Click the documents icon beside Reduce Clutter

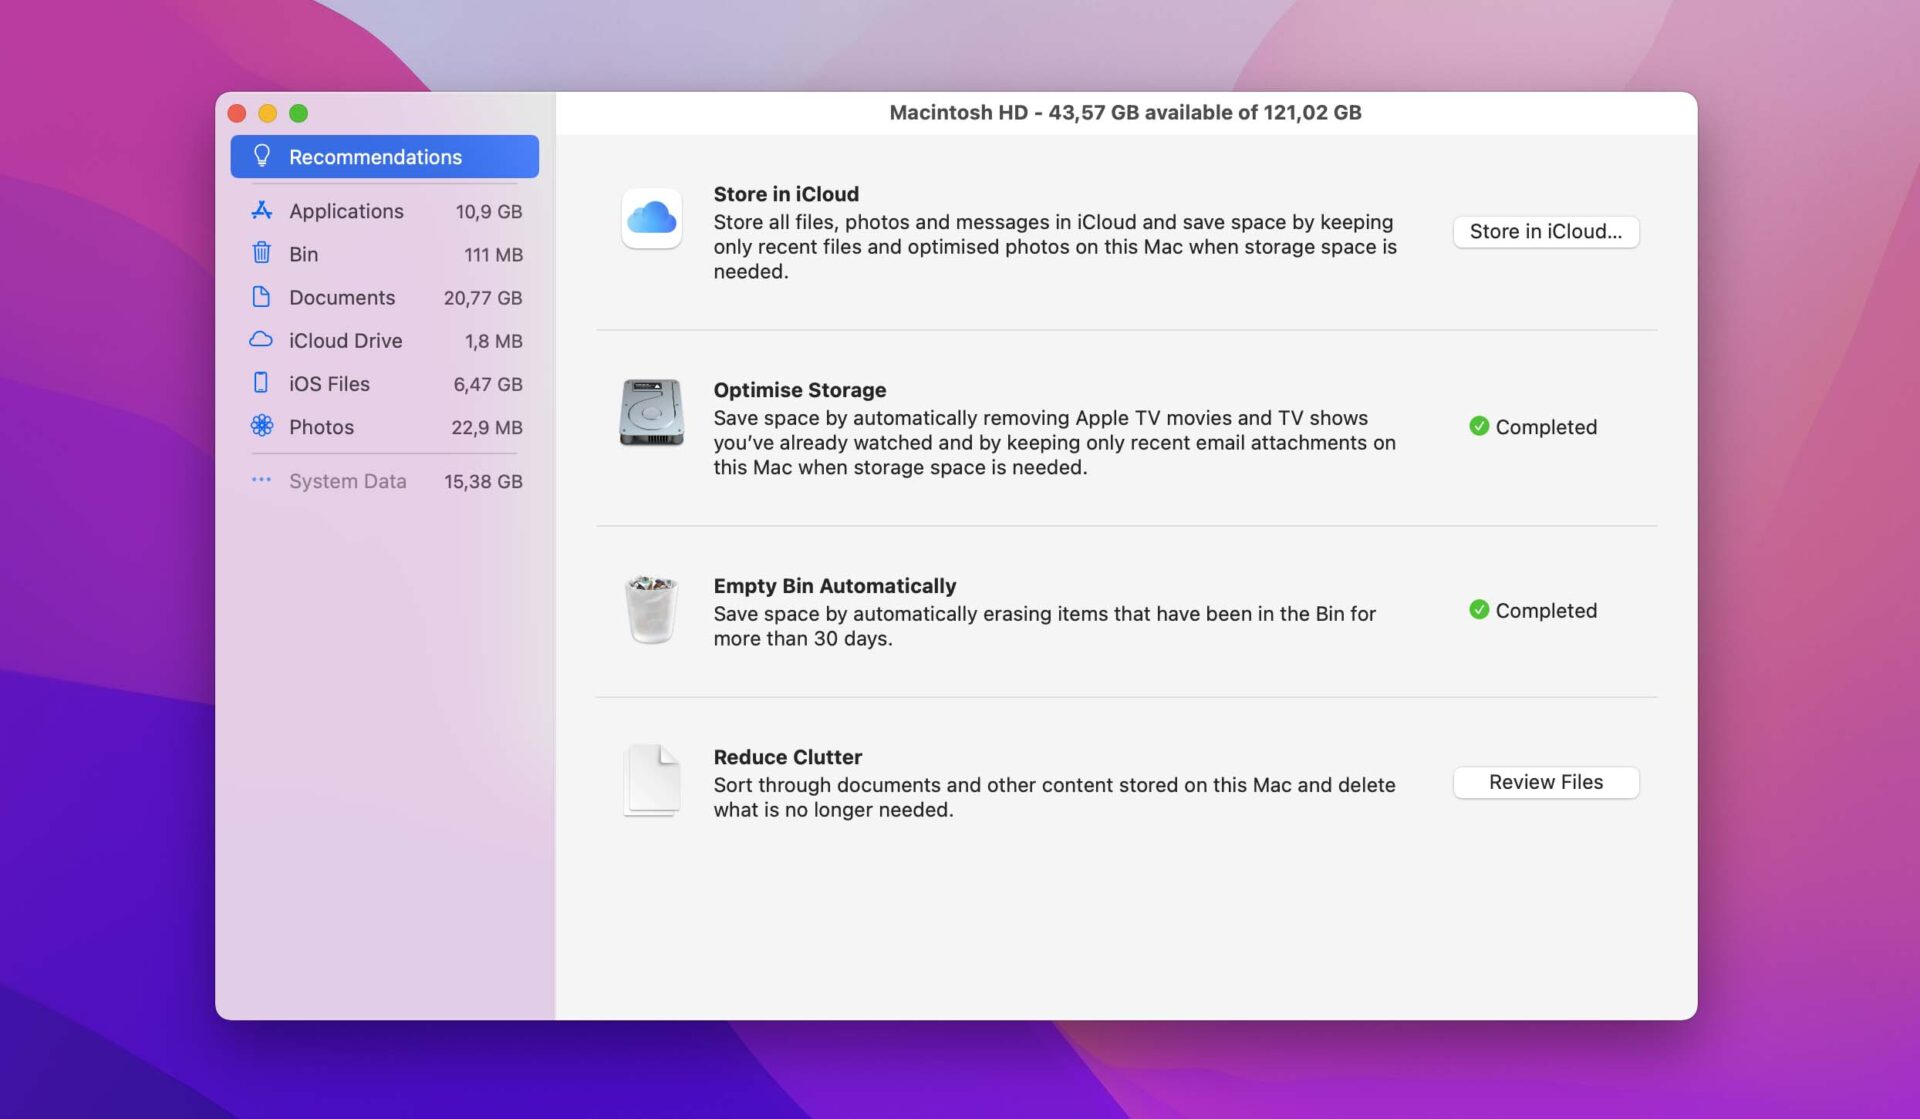651,781
